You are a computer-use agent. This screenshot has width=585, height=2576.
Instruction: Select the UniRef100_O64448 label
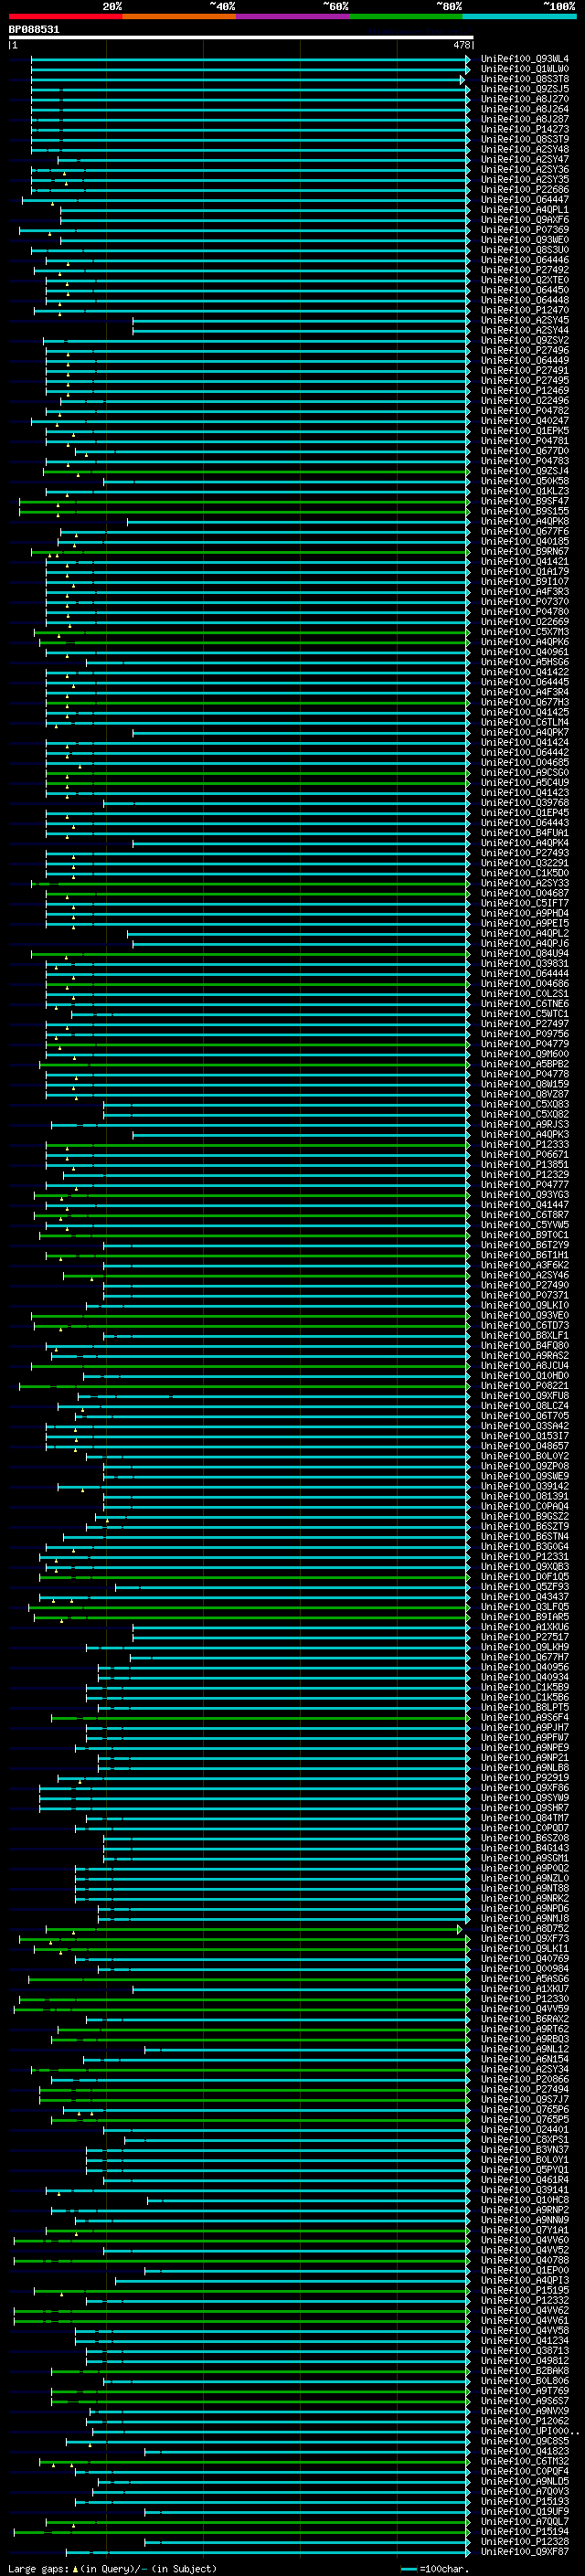[x=525, y=300]
